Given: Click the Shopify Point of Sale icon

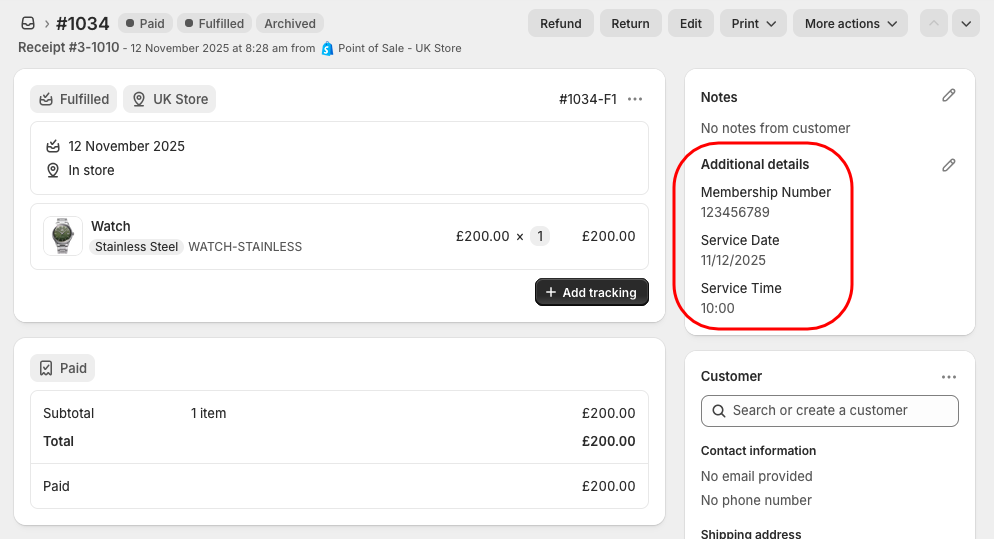Looking at the screenshot, I should tap(327, 48).
